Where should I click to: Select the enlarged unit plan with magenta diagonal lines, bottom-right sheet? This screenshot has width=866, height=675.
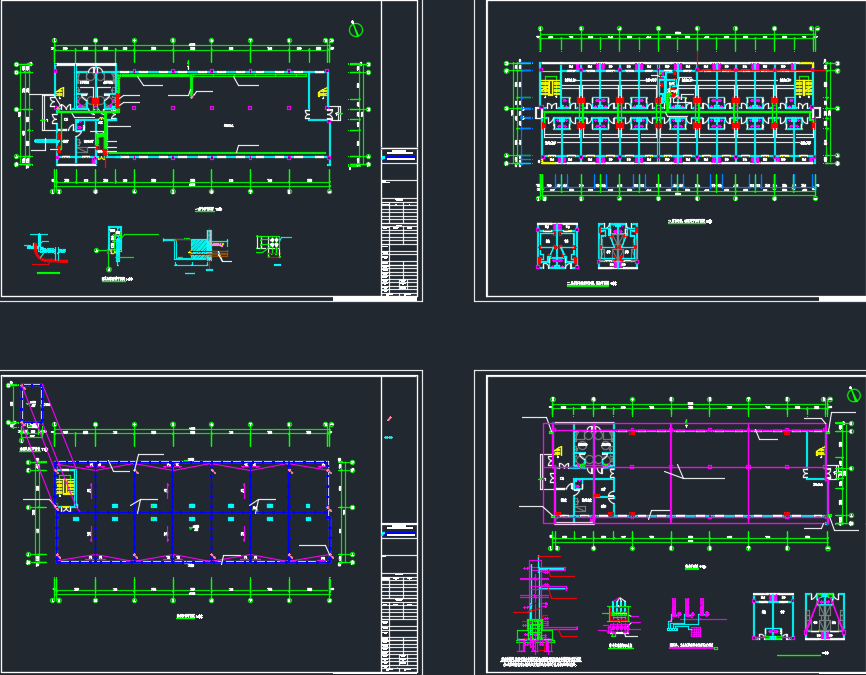[825, 616]
